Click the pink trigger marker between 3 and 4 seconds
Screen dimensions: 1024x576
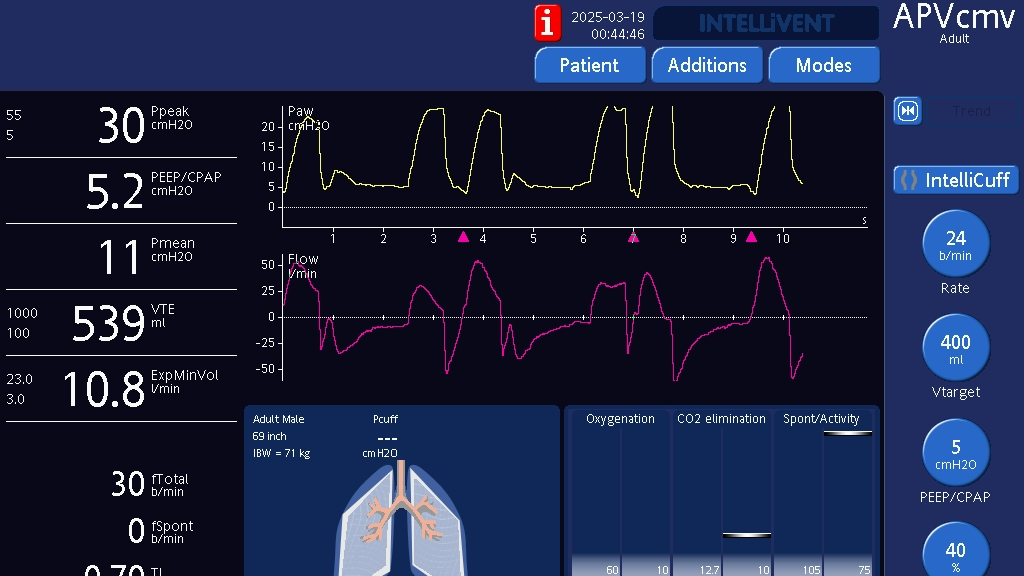coord(463,237)
